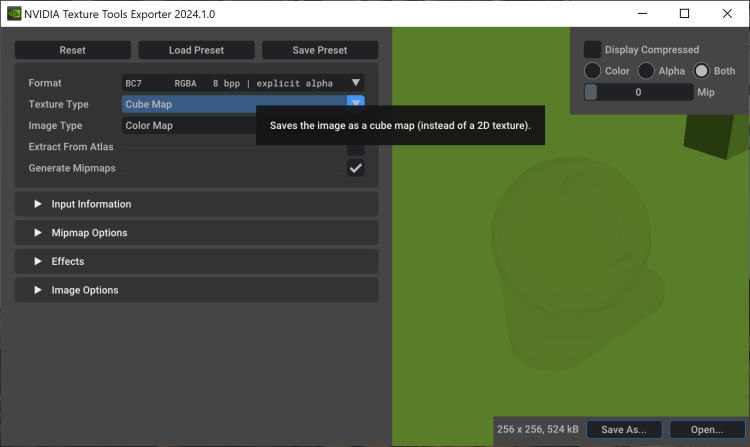Select the Both radio button
The width and height of the screenshot is (750, 447).
tap(701, 71)
